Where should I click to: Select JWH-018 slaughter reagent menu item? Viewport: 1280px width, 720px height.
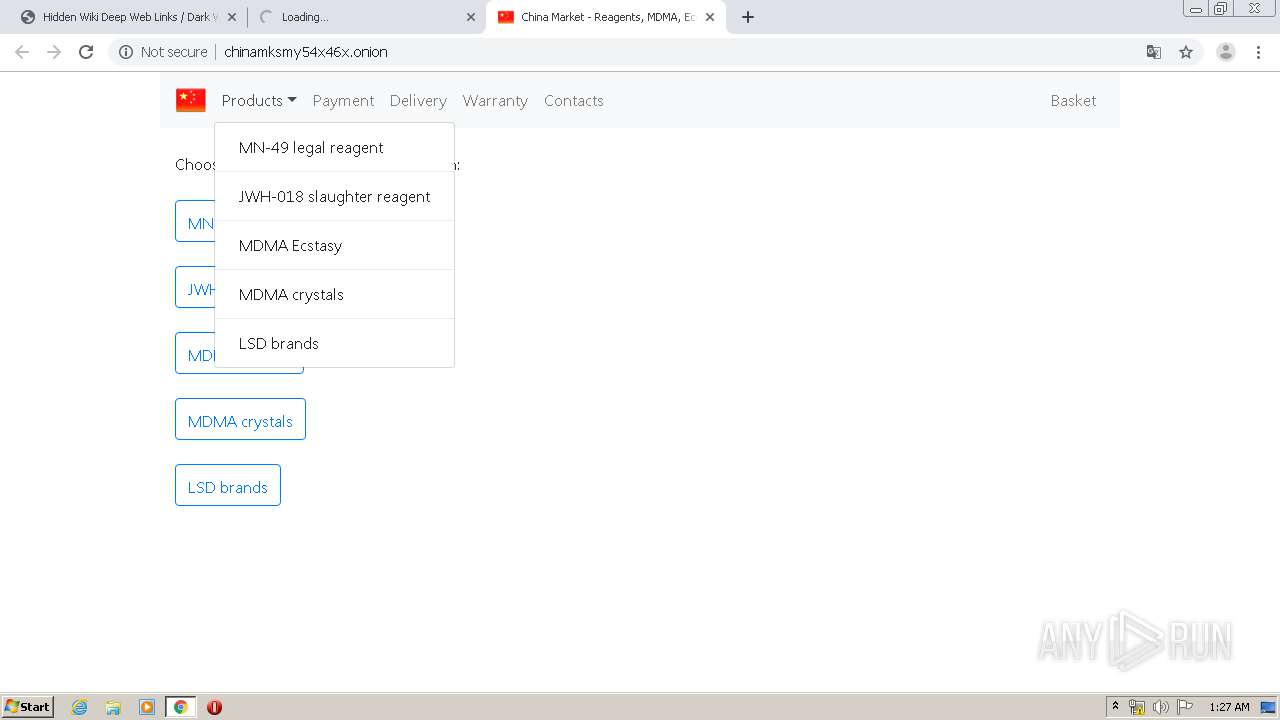click(334, 196)
